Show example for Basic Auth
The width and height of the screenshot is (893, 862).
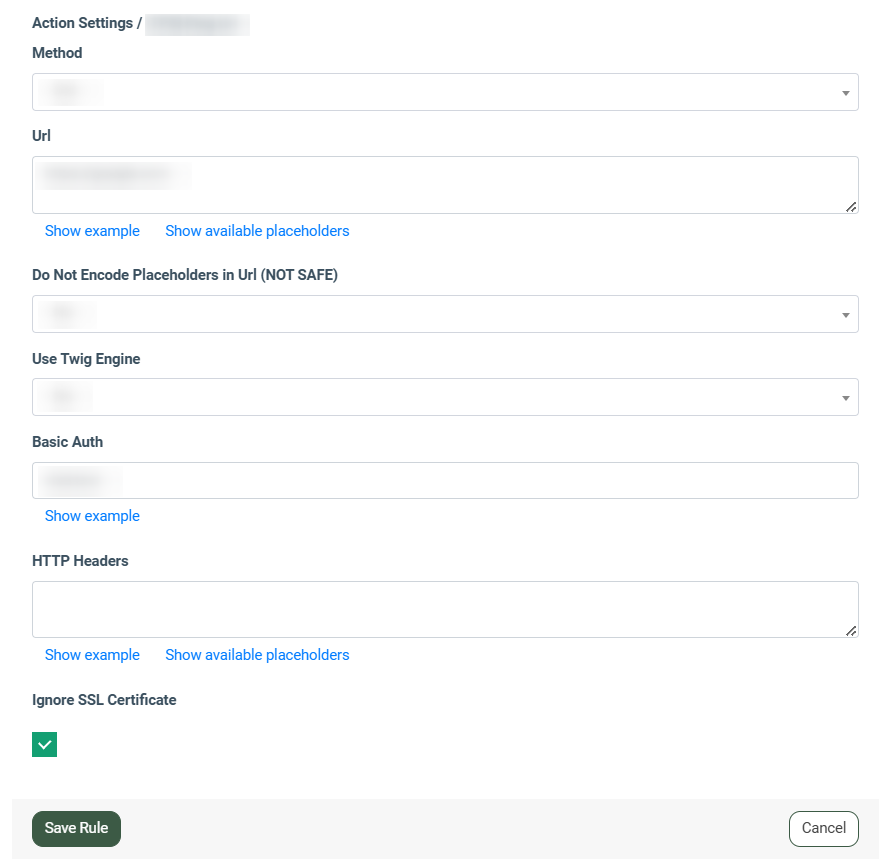pyautogui.click(x=92, y=516)
